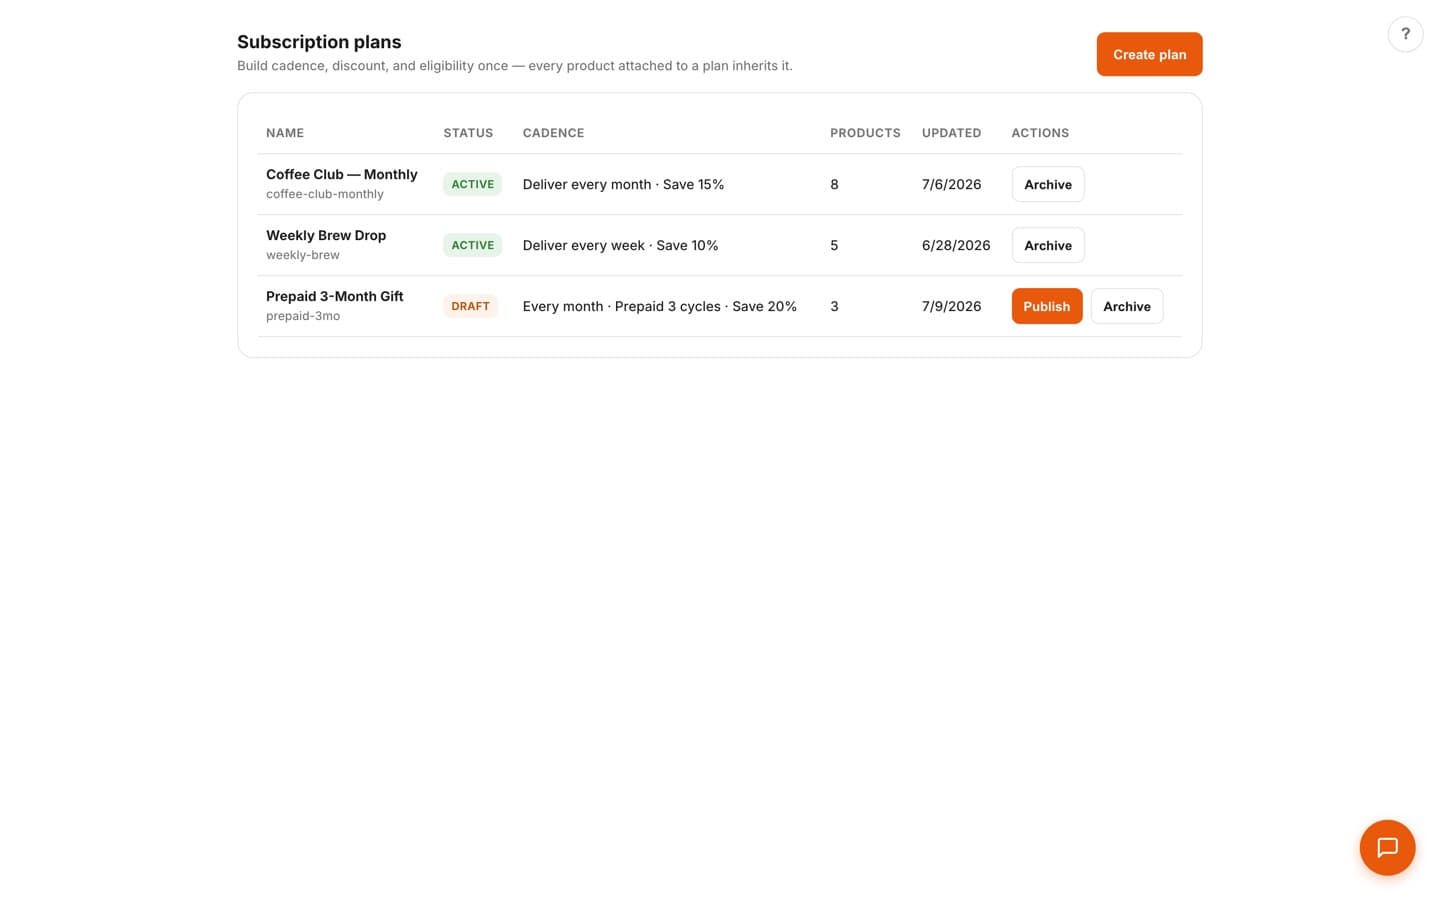Click the Name column header
1440x900 pixels.
(285, 133)
